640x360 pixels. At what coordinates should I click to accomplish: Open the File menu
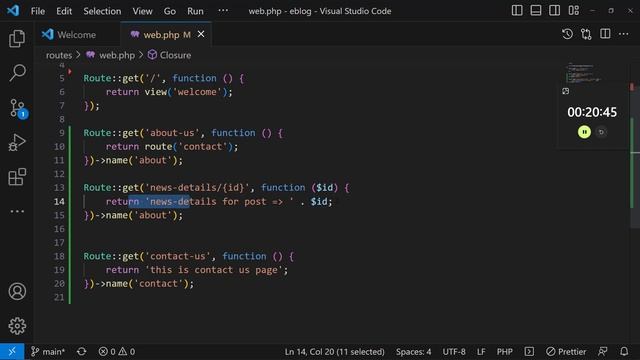(38, 11)
